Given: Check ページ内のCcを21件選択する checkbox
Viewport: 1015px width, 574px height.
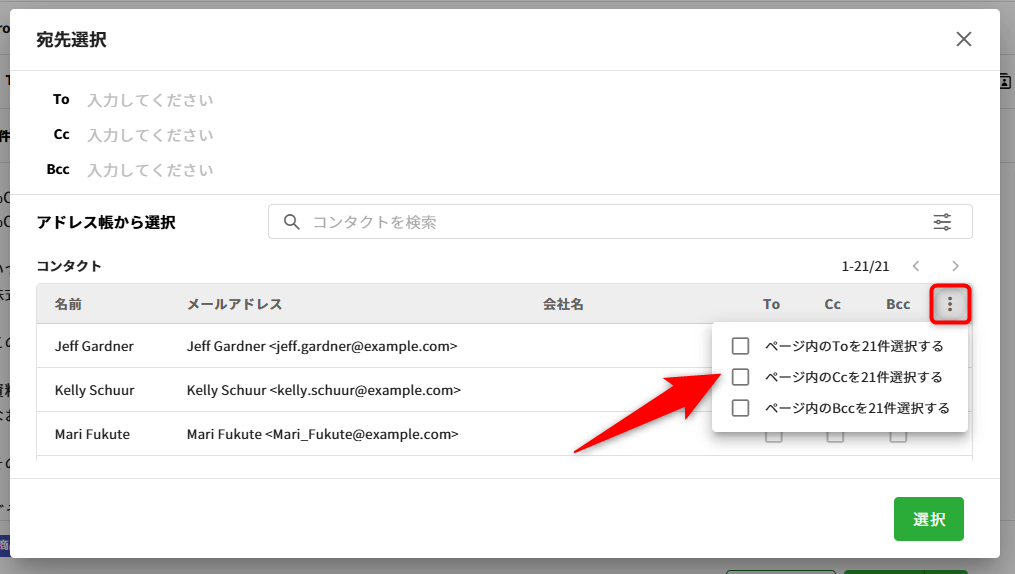Looking at the screenshot, I should click(x=741, y=377).
